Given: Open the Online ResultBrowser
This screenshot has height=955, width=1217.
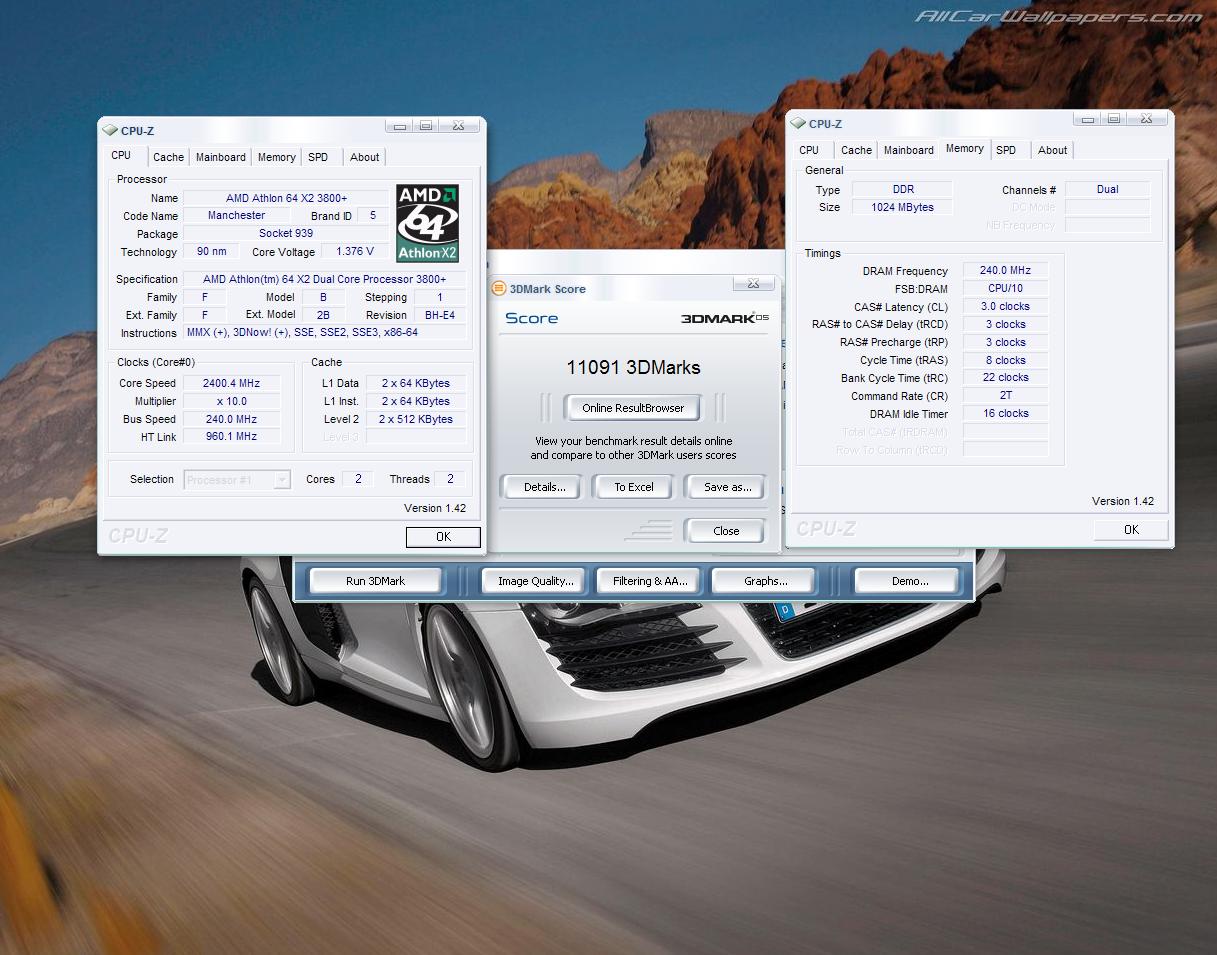Looking at the screenshot, I should [x=633, y=408].
